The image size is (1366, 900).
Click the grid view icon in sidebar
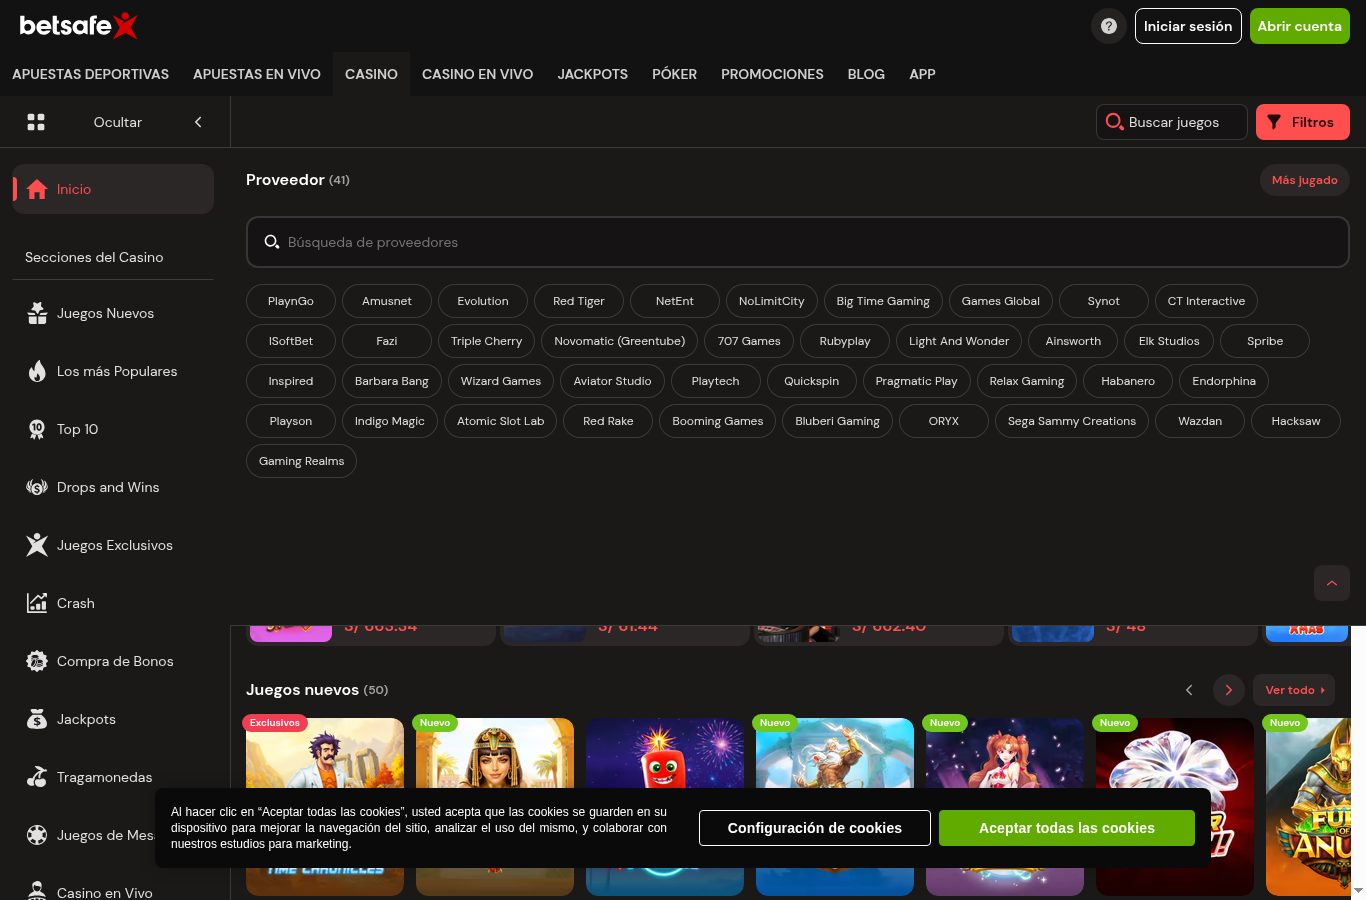36,122
